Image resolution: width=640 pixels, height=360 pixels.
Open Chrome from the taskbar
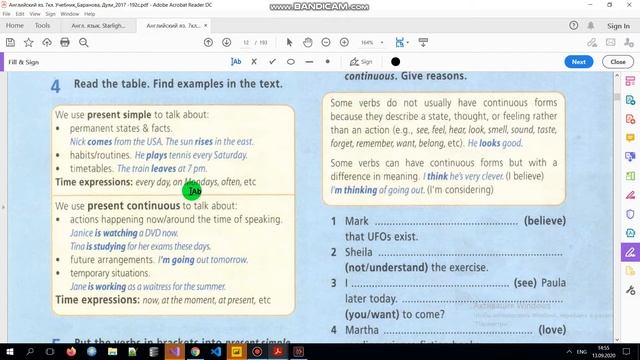point(195,351)
